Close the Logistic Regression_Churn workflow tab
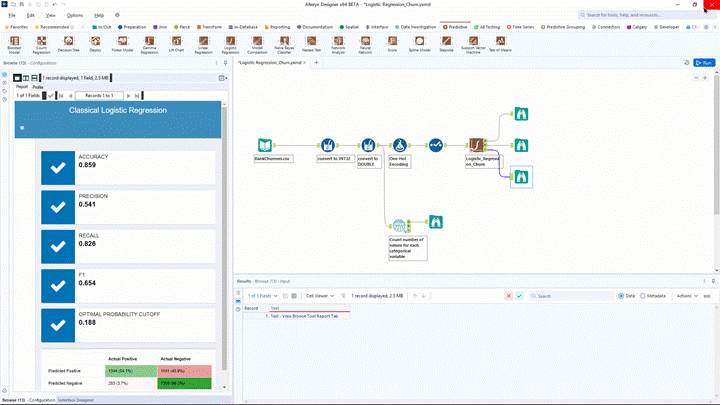720x405 pixels. coord(304,62)
